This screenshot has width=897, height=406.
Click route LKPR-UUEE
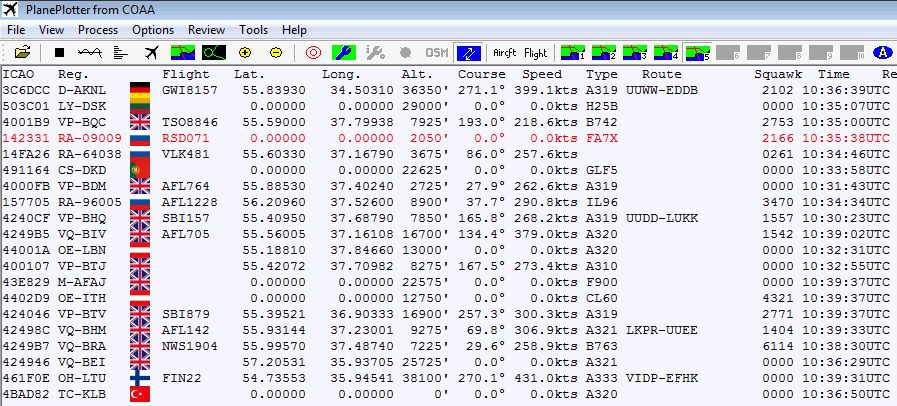(662, 331)
